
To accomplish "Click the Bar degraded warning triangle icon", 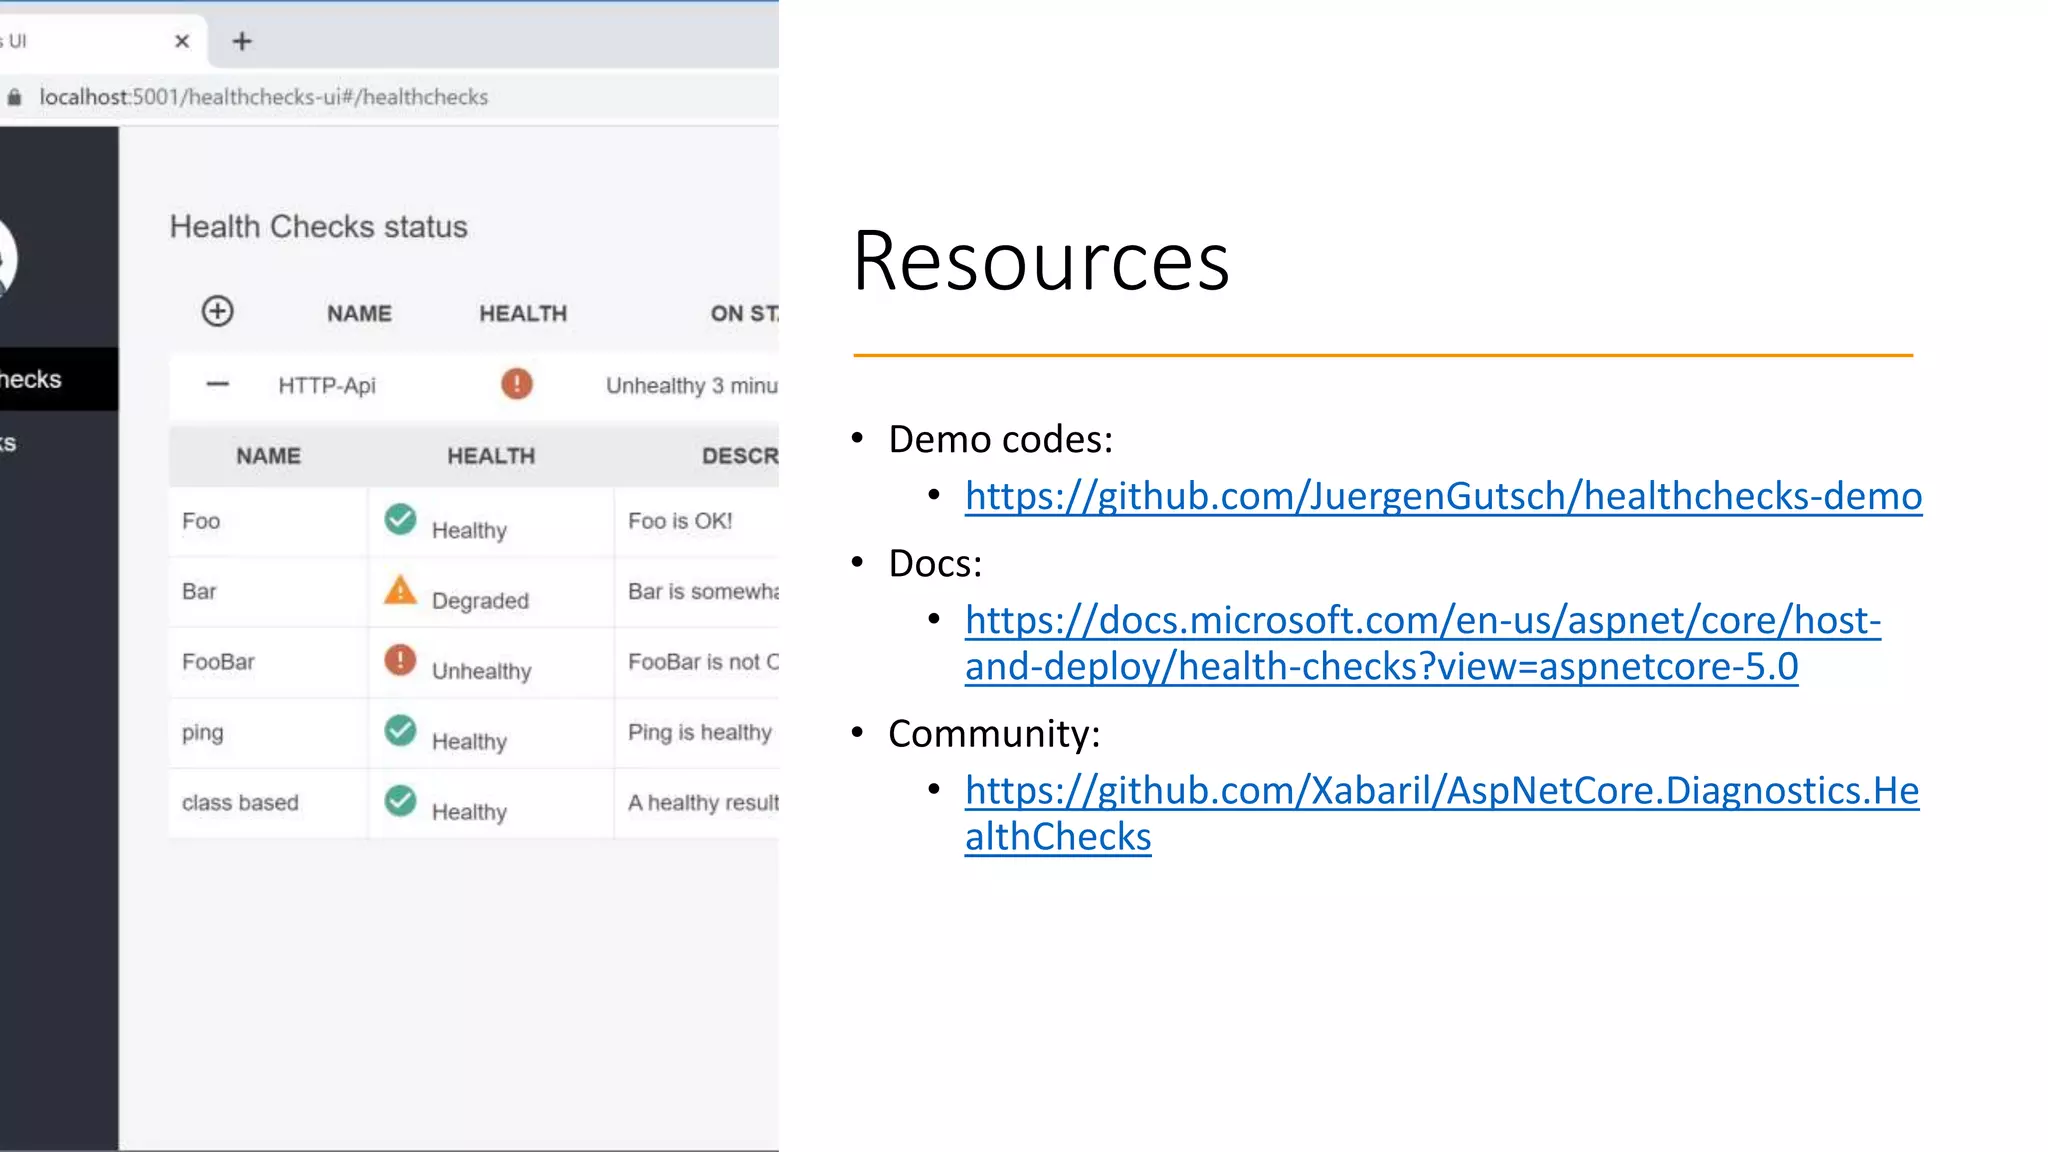I will click(x=400, y=590).
